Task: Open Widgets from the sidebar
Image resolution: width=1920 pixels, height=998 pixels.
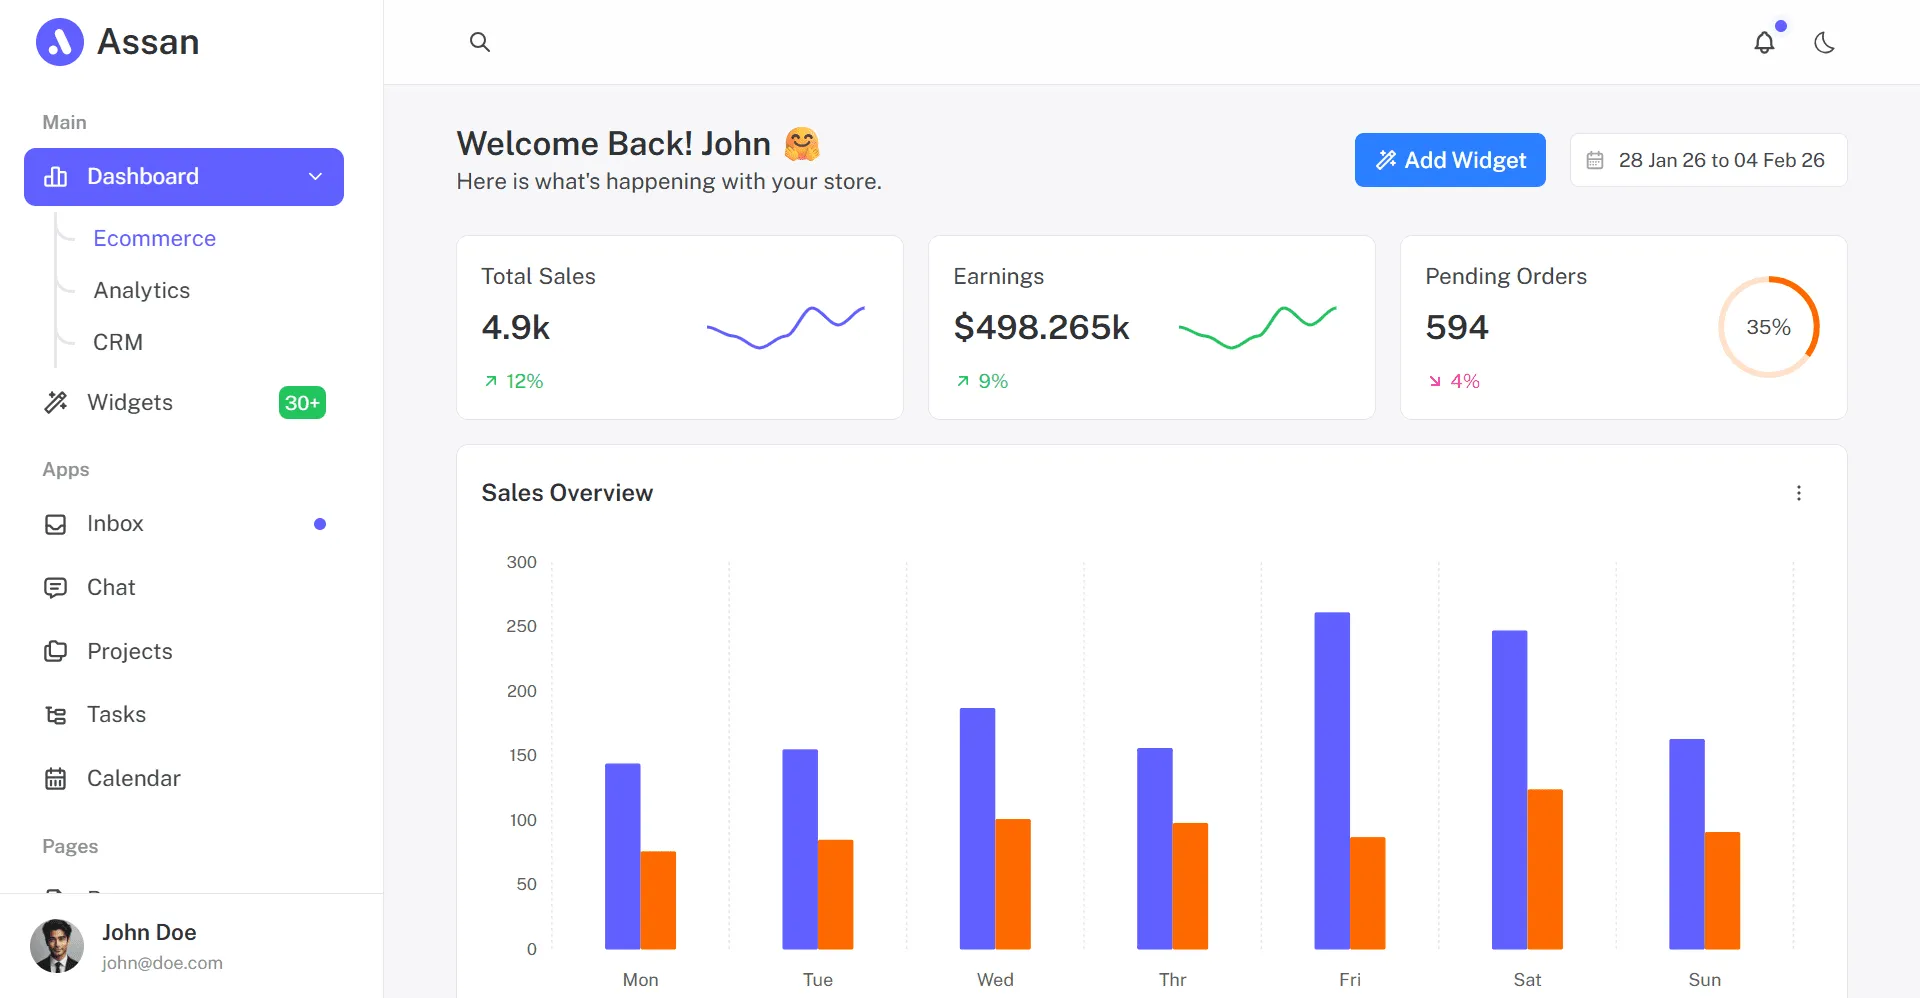Action: point(184,402)
